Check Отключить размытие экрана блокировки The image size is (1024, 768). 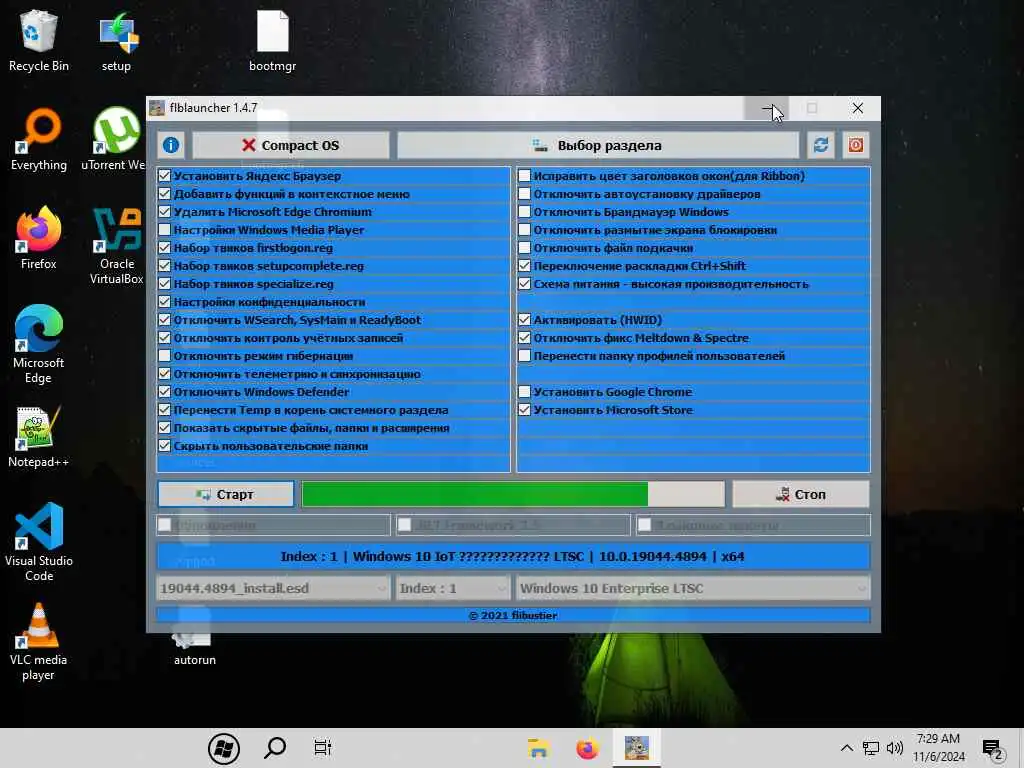(x=524, y=230)
